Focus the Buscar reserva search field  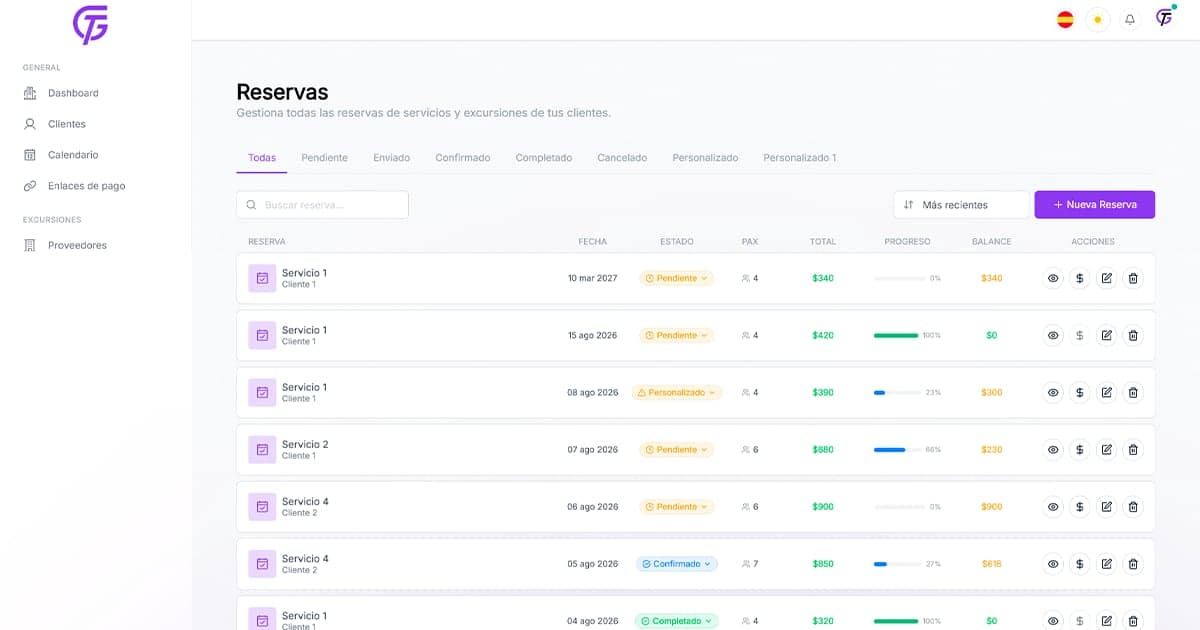(322, 204)
